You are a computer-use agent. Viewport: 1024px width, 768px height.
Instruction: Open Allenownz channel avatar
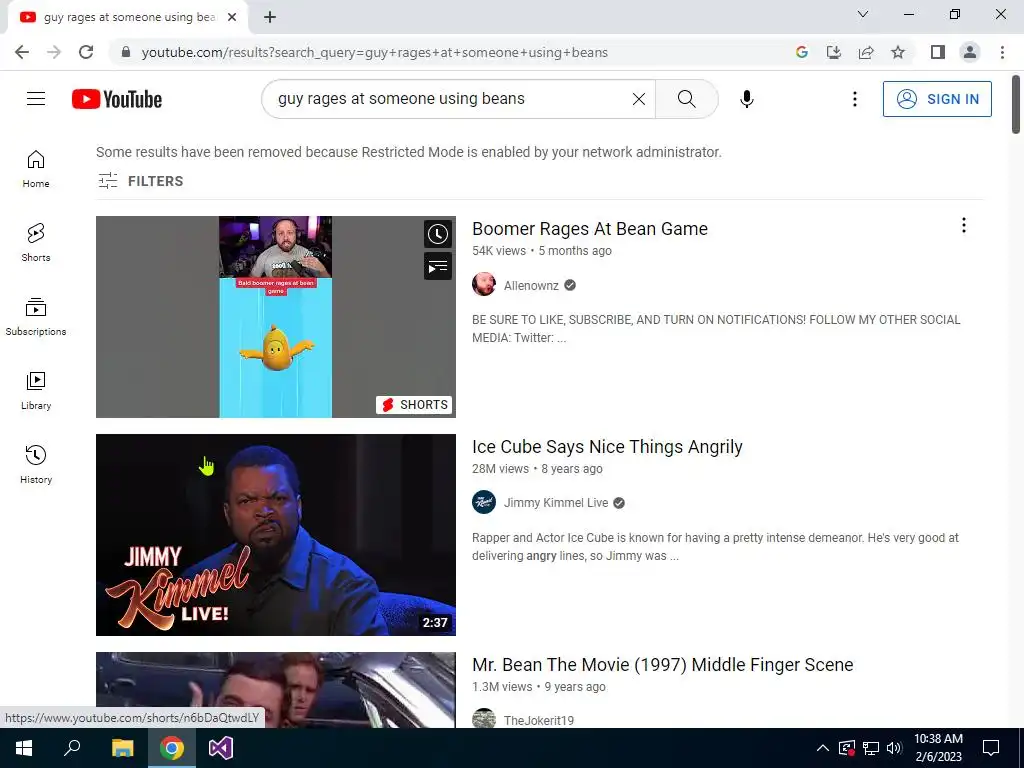pos(484,285)
